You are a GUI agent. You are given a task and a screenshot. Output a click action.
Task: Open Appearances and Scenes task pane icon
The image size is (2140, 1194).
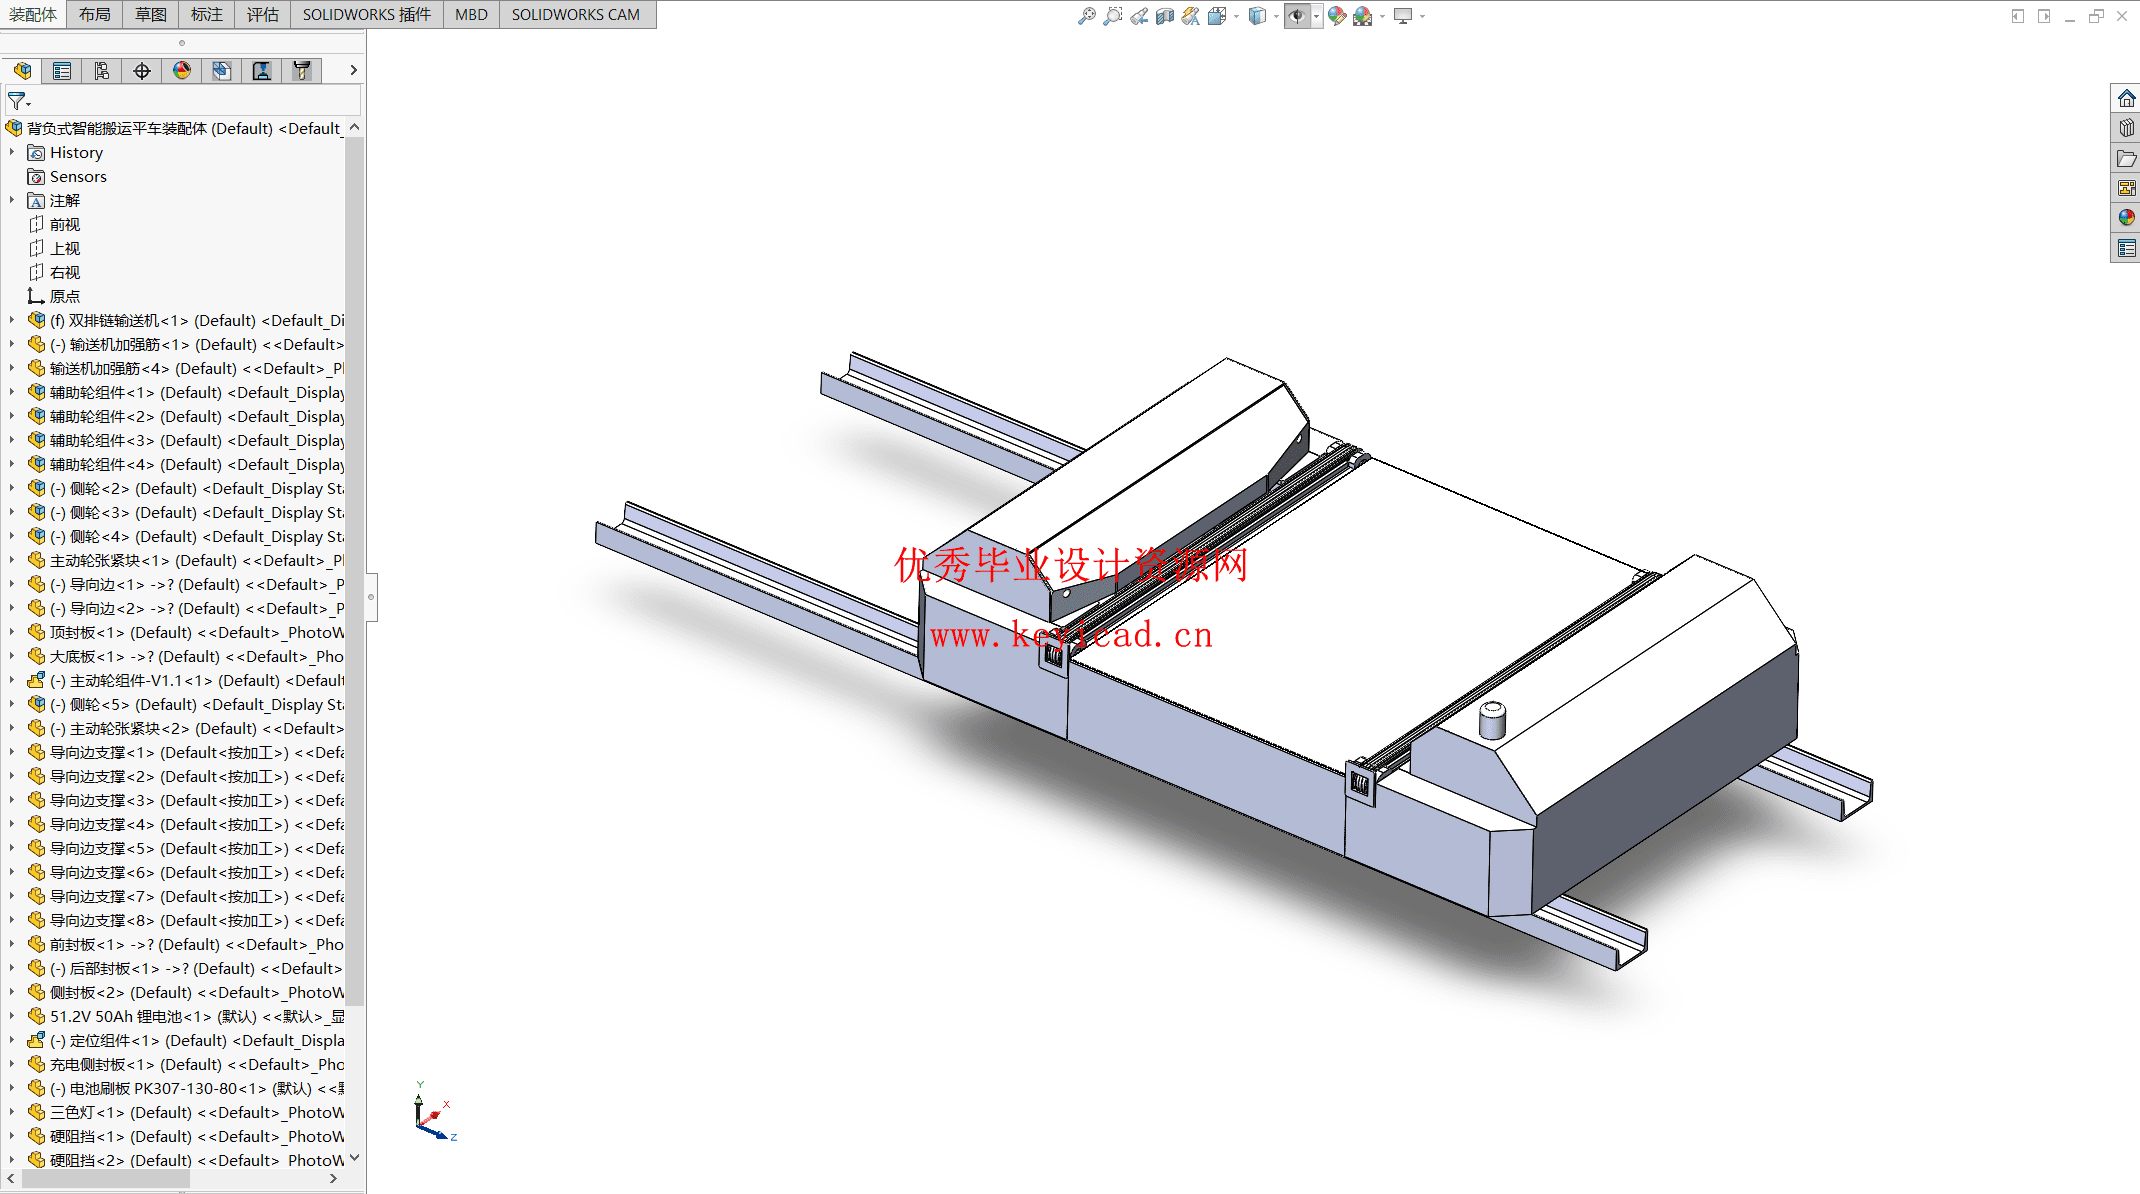2126,217
